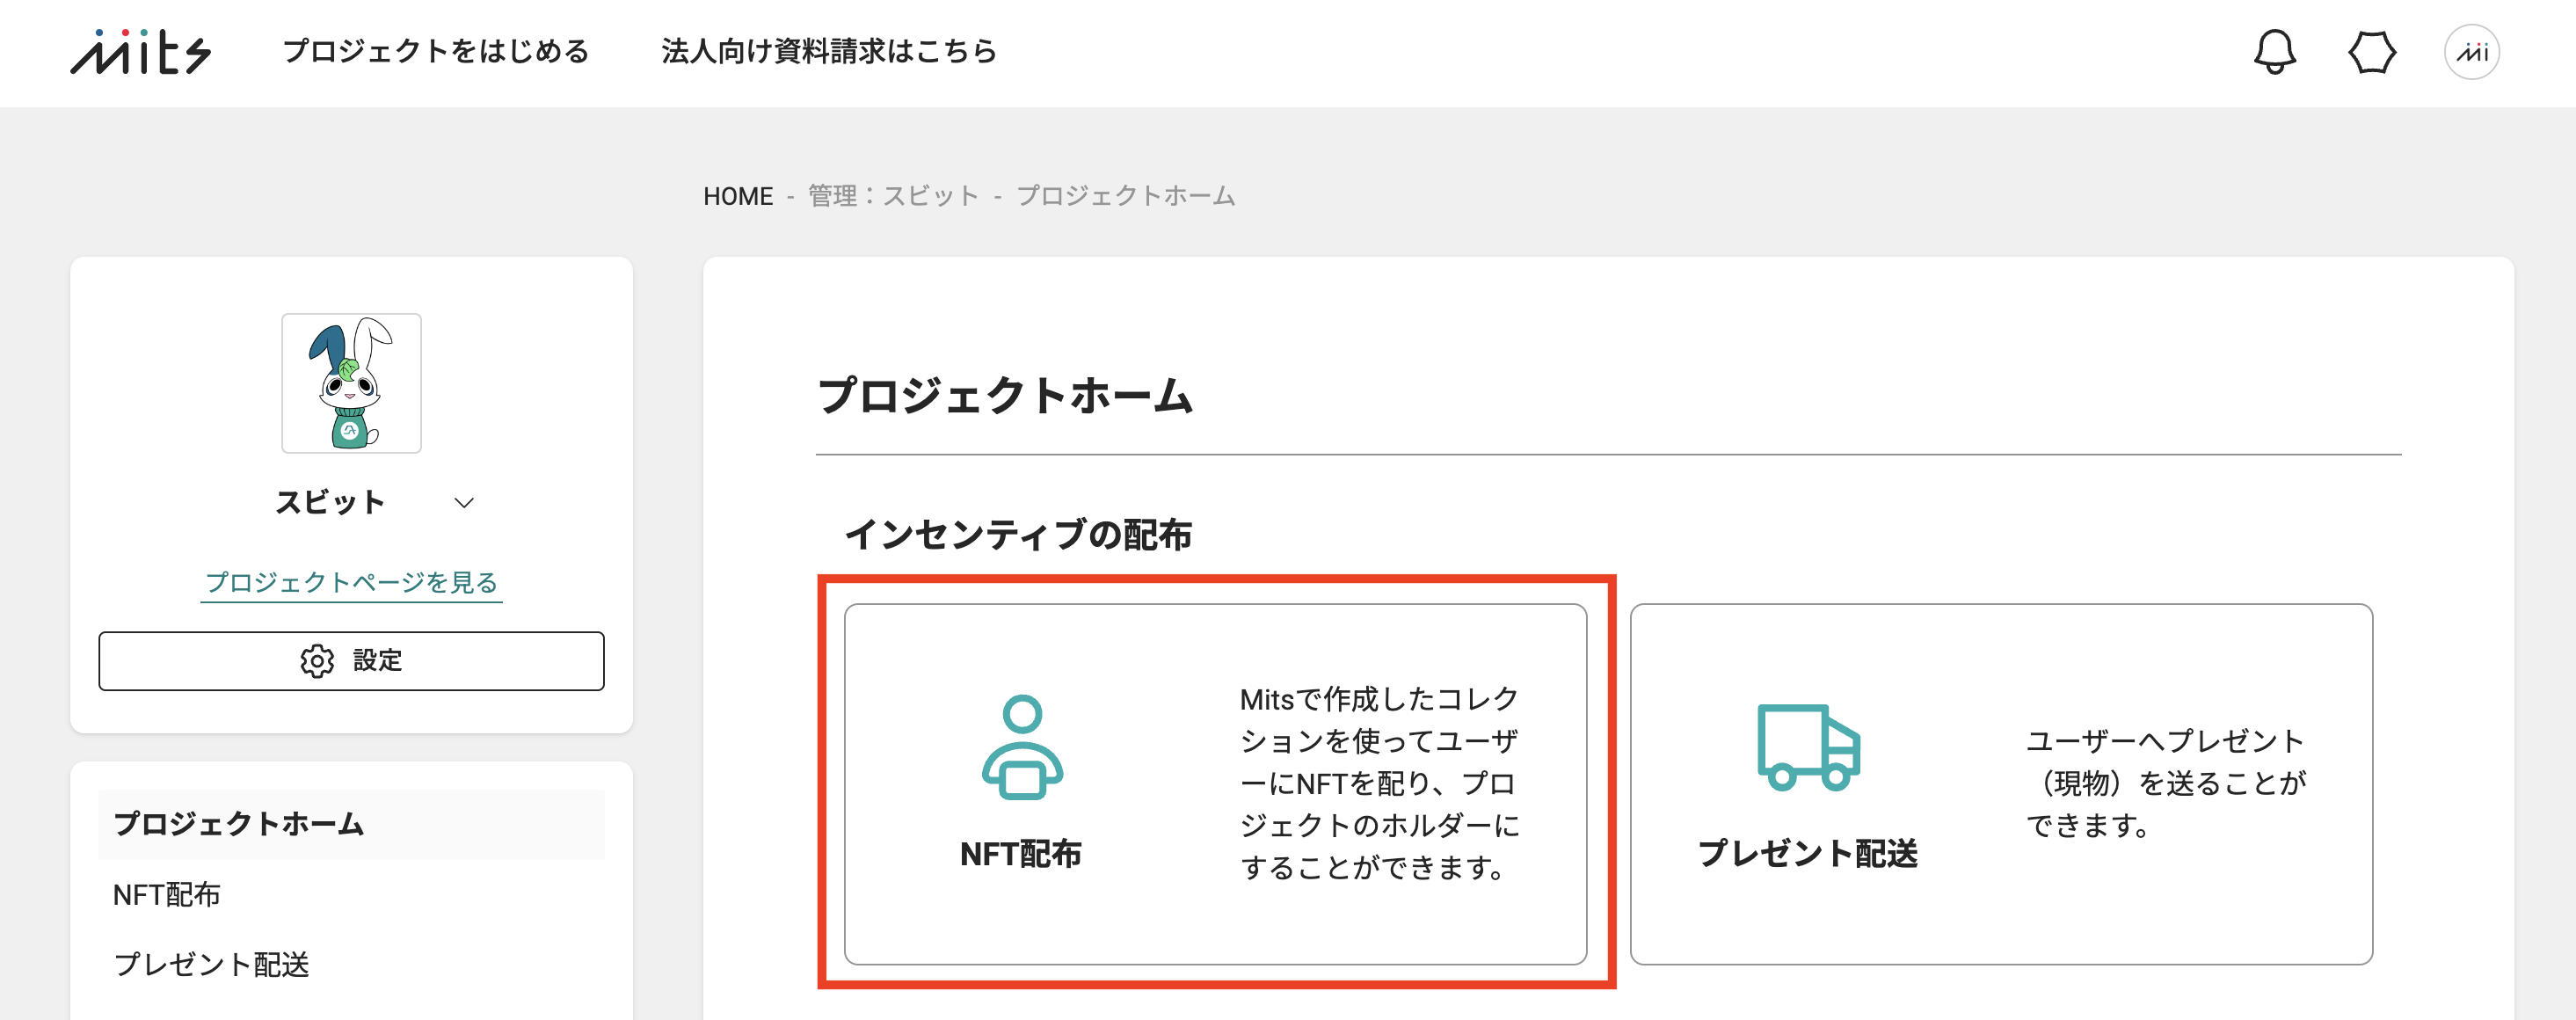Click the プレゼント配送 card title text
Viewport: 2576px width, 1020px height.
(x=1808, y=854)
